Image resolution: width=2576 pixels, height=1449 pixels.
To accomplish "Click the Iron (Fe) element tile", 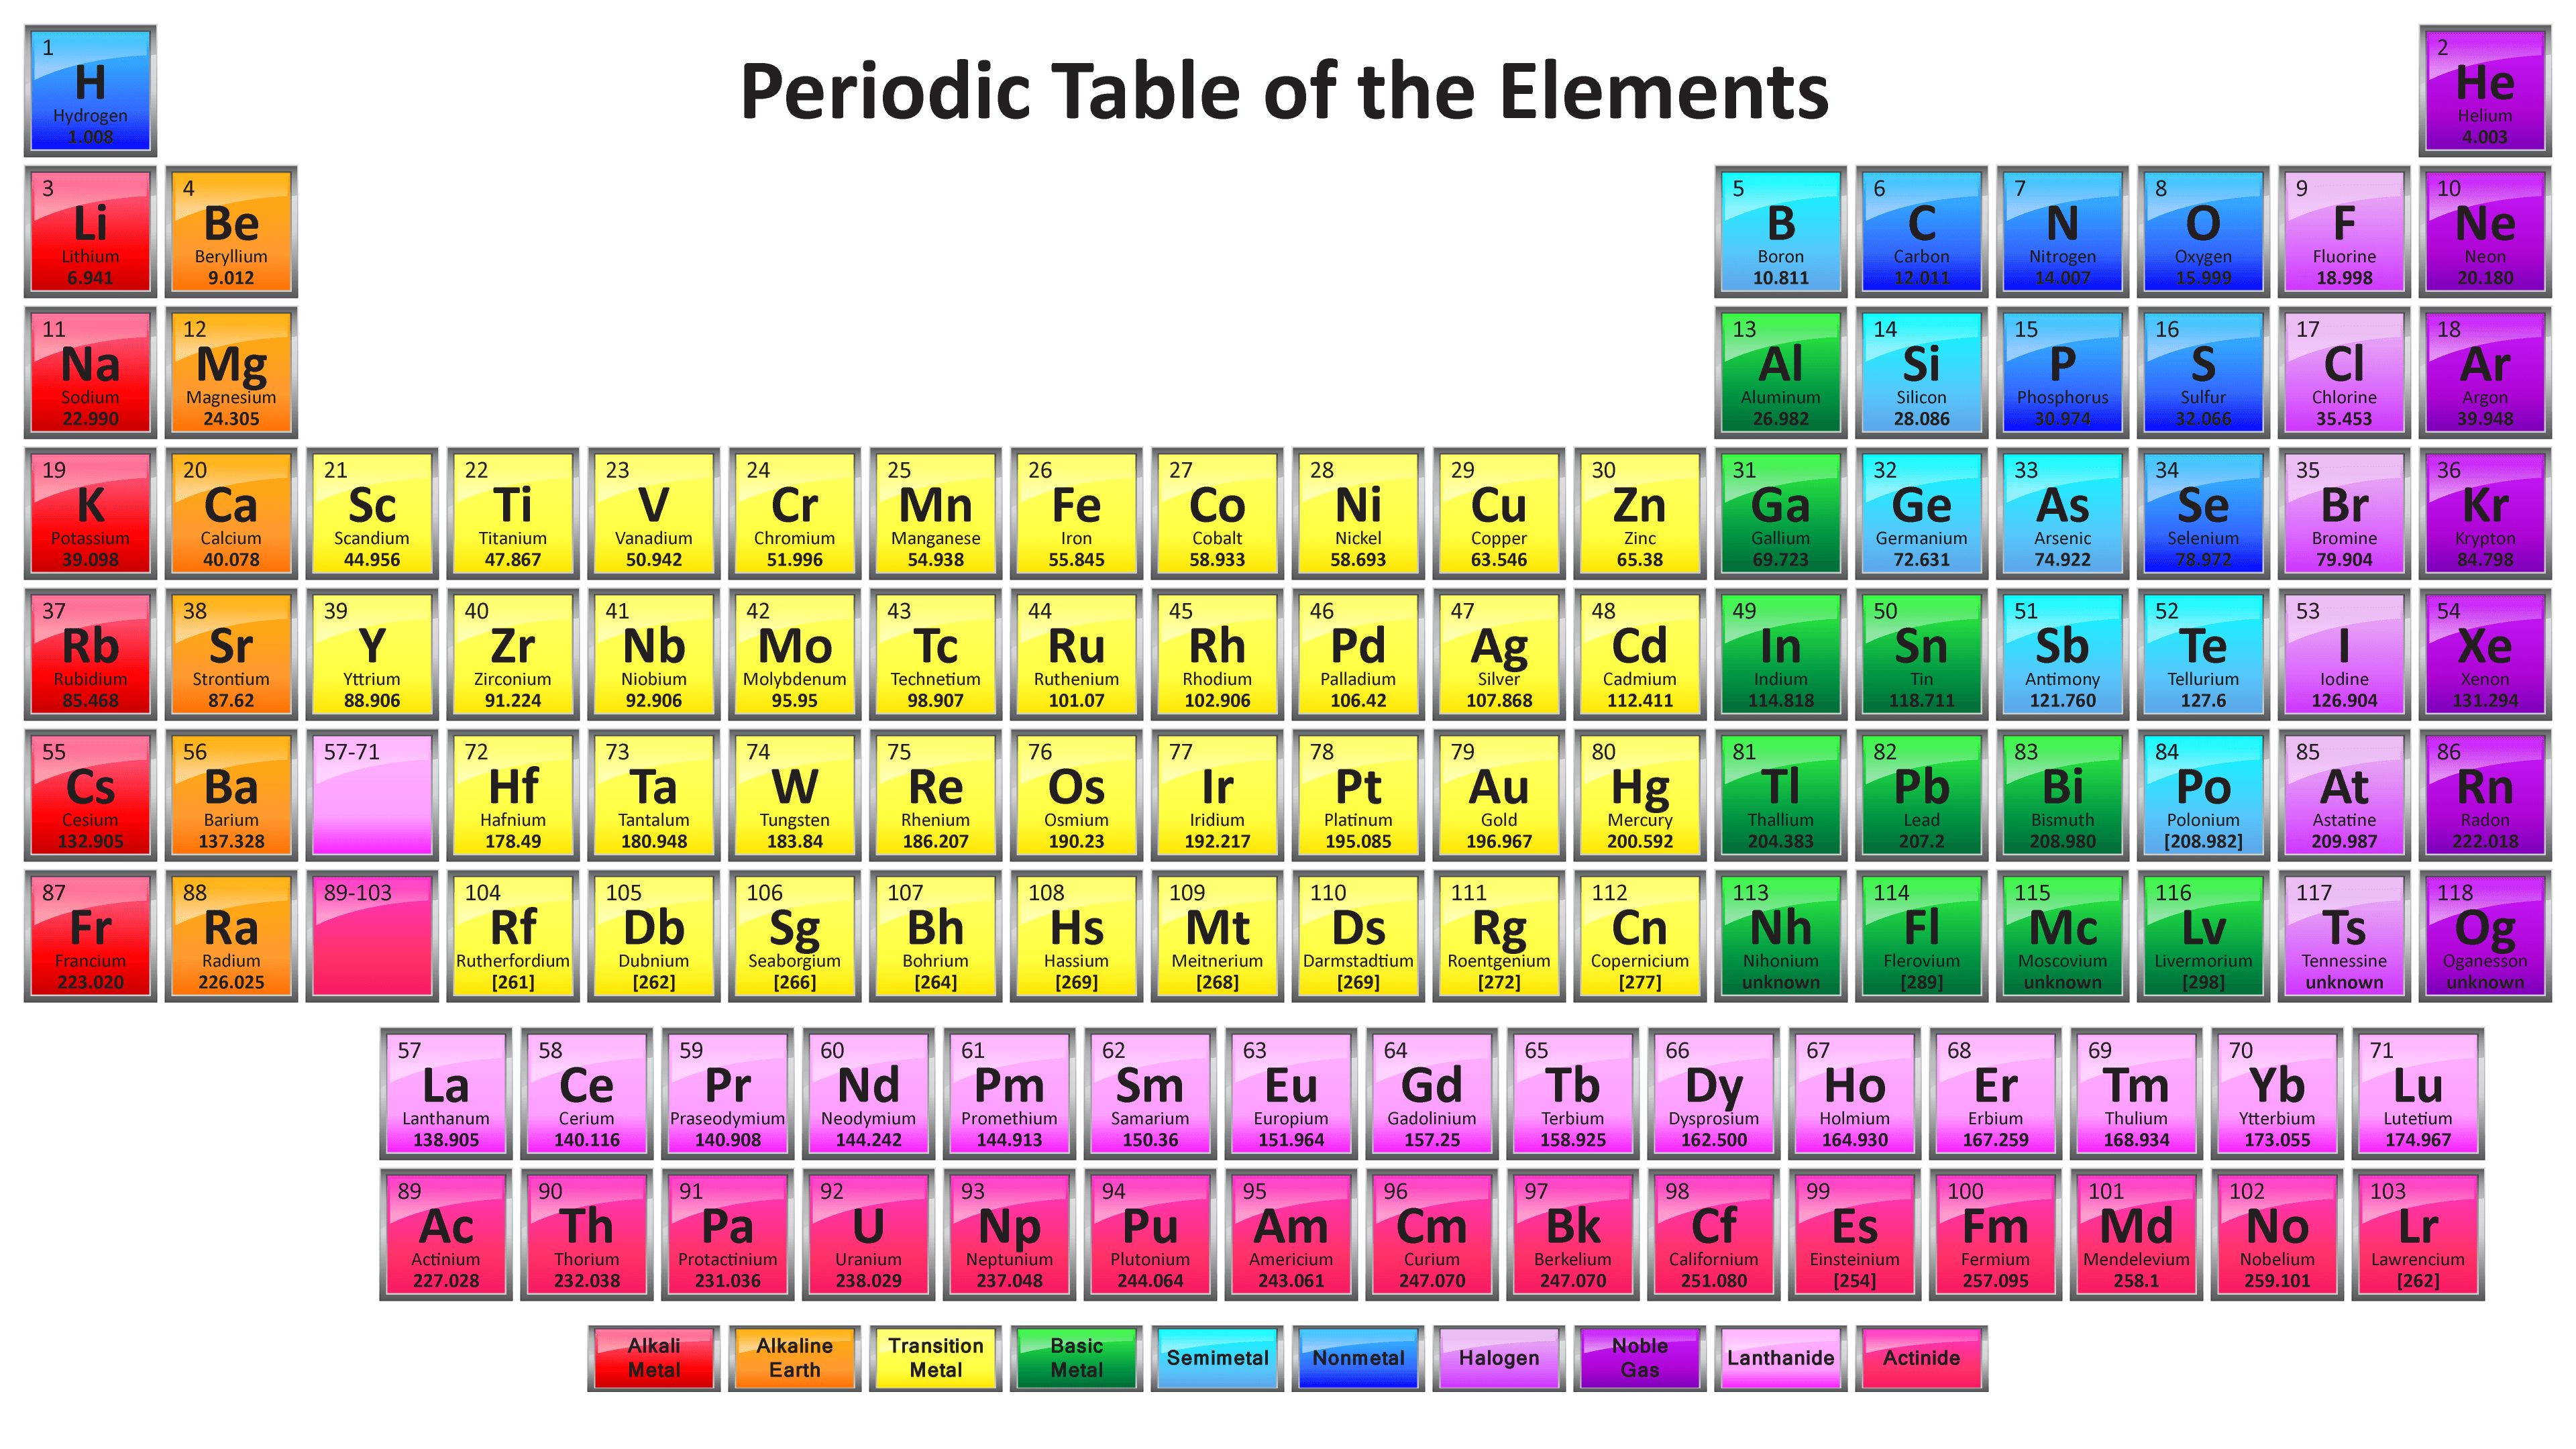I will pyautogui.click(x=1076, y=514).
